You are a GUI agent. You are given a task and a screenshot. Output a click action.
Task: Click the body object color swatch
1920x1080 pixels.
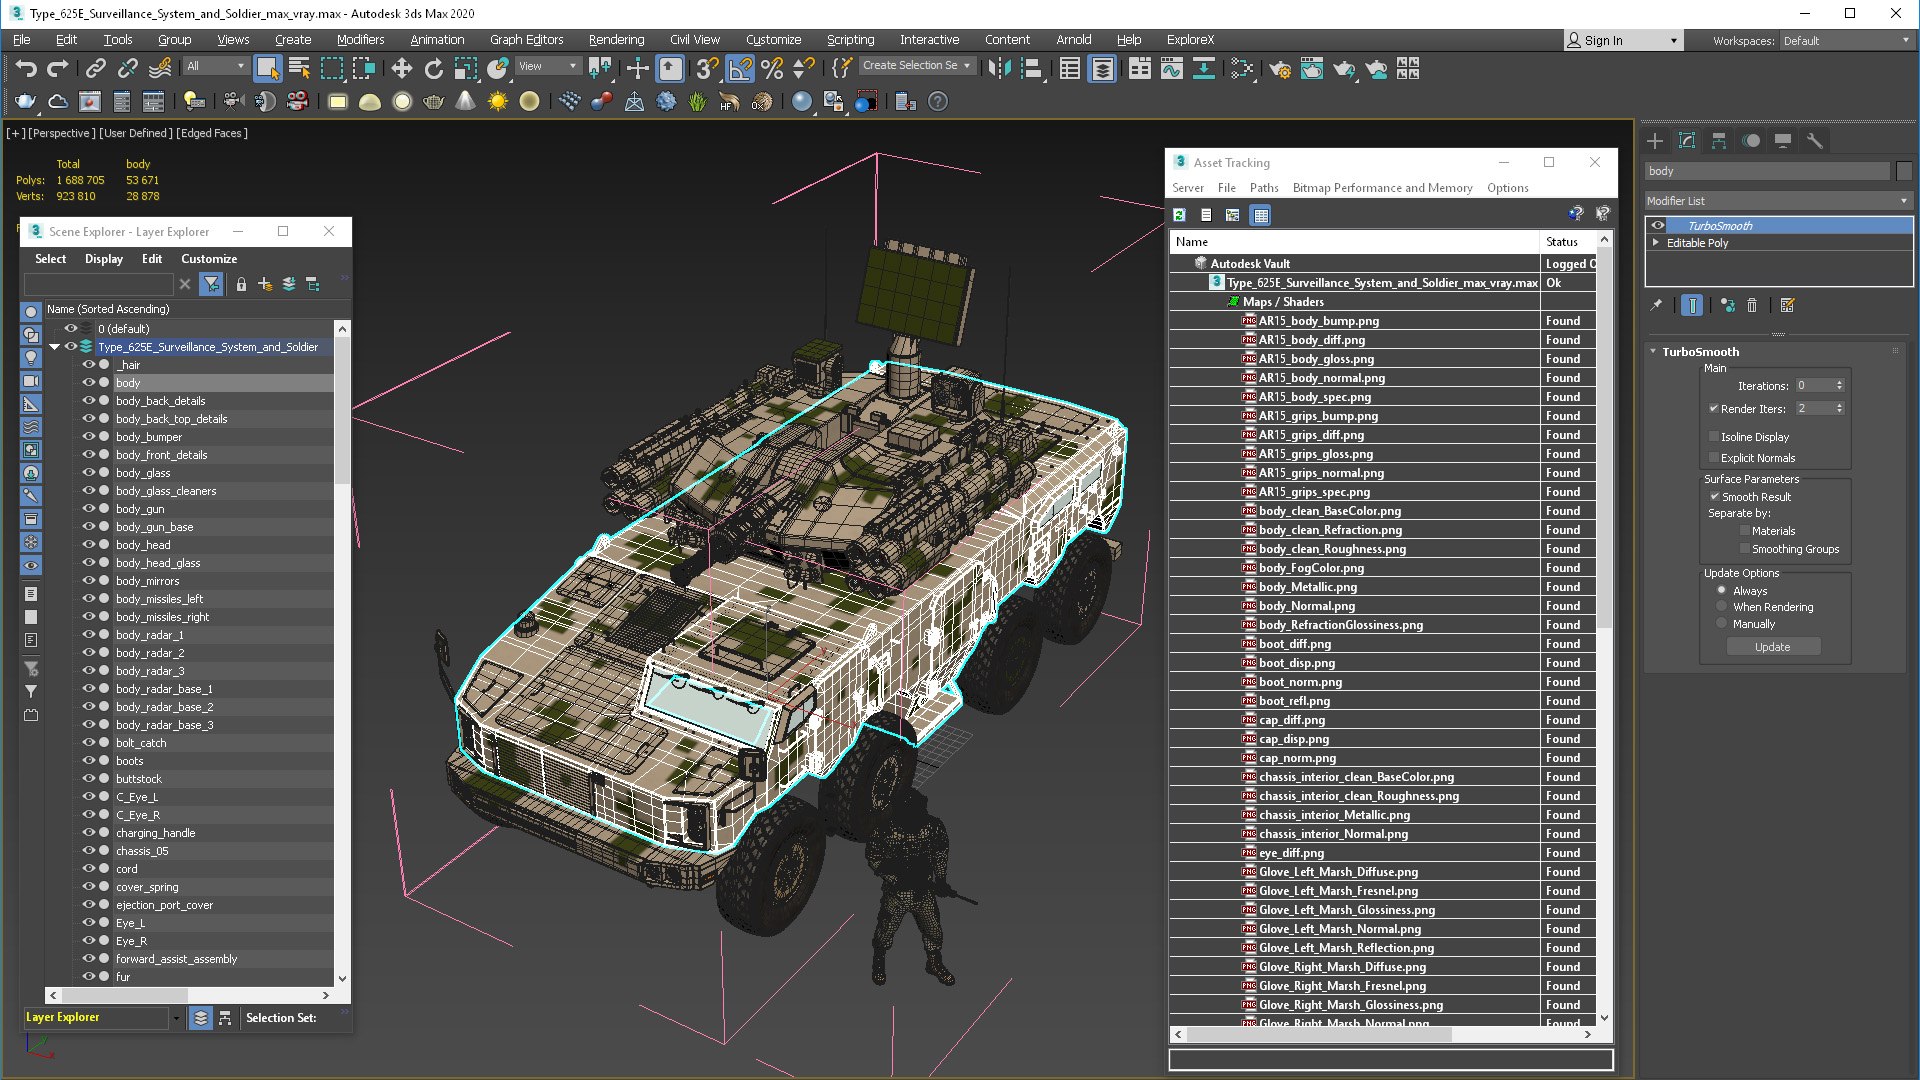coord(1904,171)
